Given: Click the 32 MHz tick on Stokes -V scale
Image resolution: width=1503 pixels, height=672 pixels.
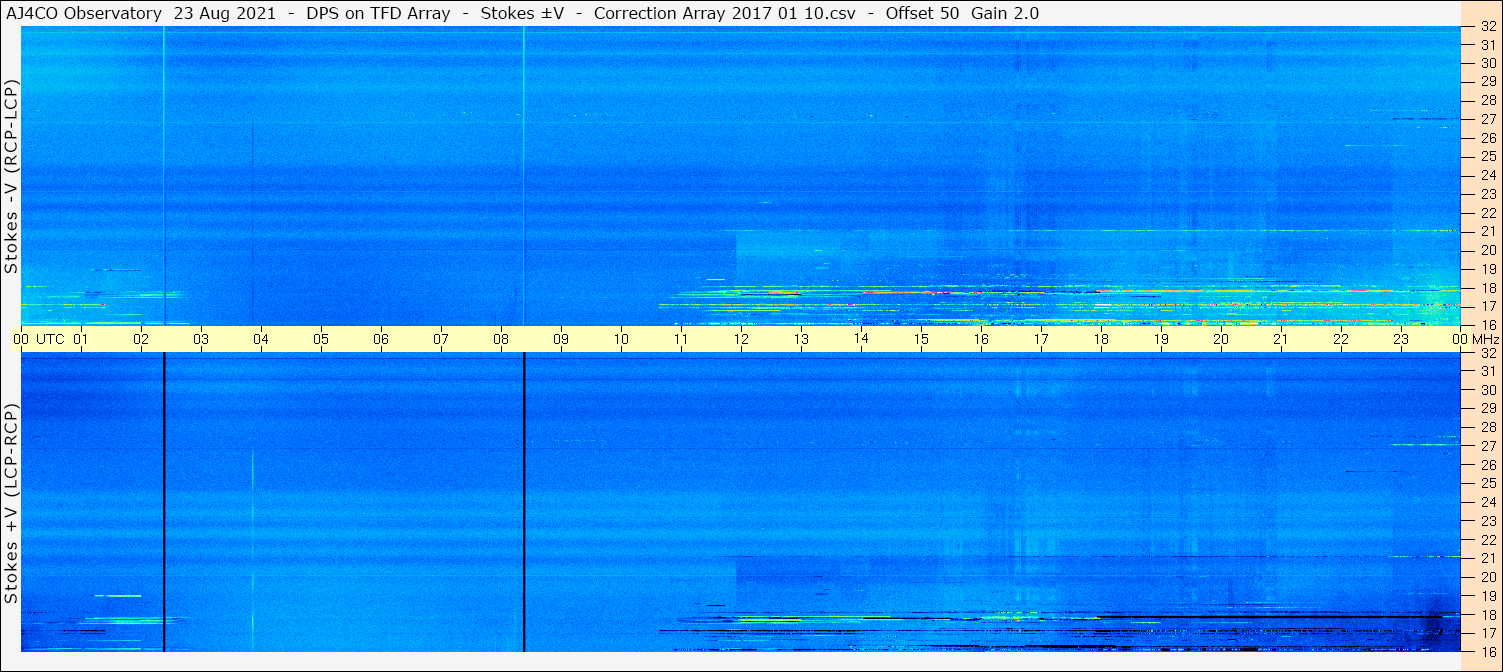Looking at the screenshot, I should click(1487, 27).
